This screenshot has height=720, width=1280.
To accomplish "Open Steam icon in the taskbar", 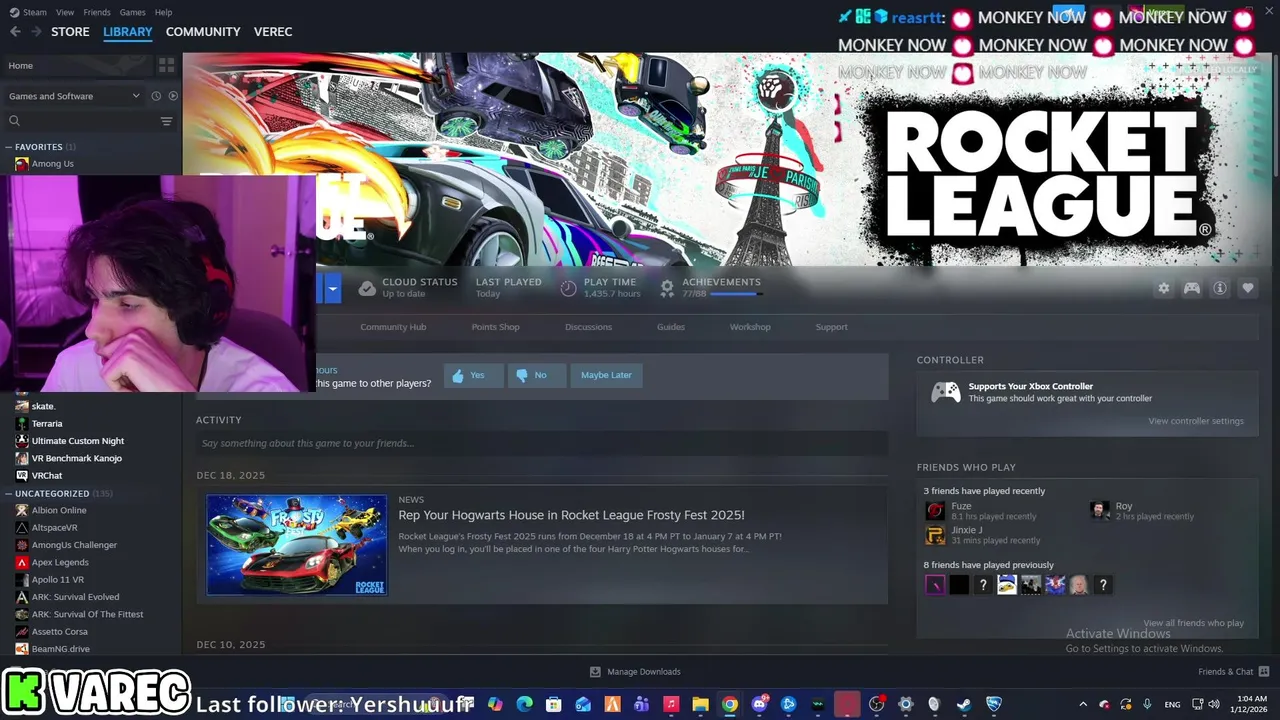I will pos(963,705).
